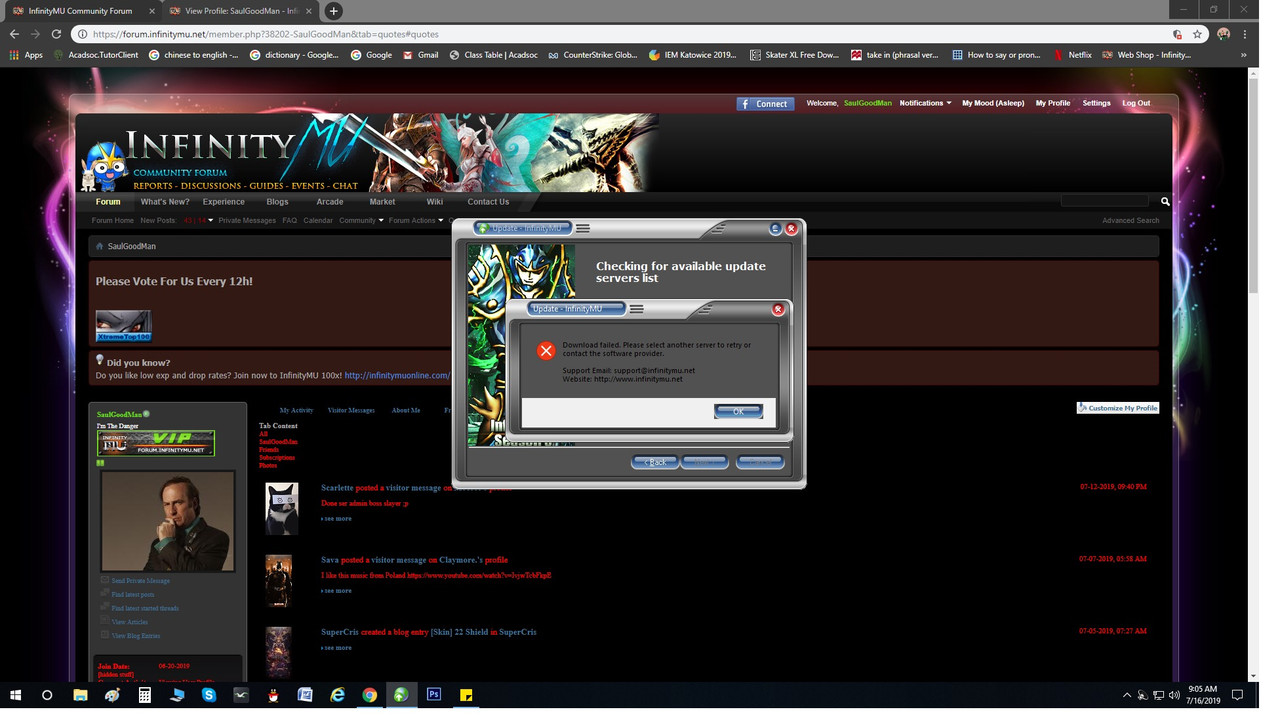Go to My Profile in forum header

coord(1052,103)
